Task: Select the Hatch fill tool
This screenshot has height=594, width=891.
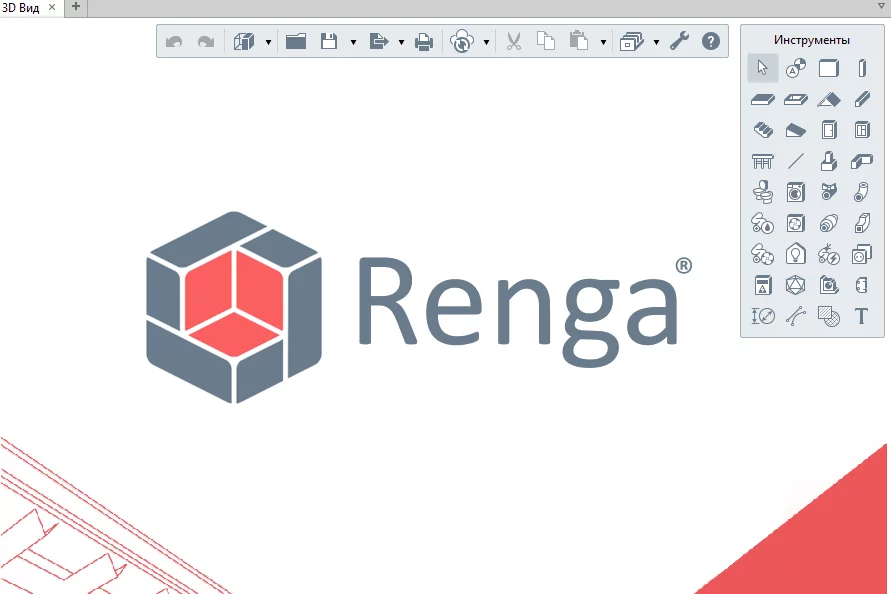Action: (x=828, y=316)
